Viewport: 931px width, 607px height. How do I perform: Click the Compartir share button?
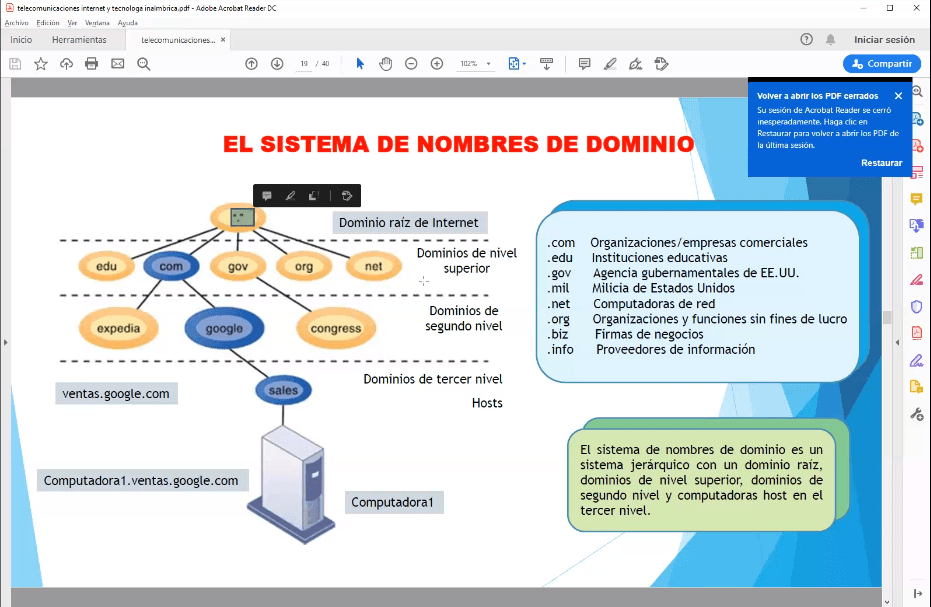(x=881, y=64)
